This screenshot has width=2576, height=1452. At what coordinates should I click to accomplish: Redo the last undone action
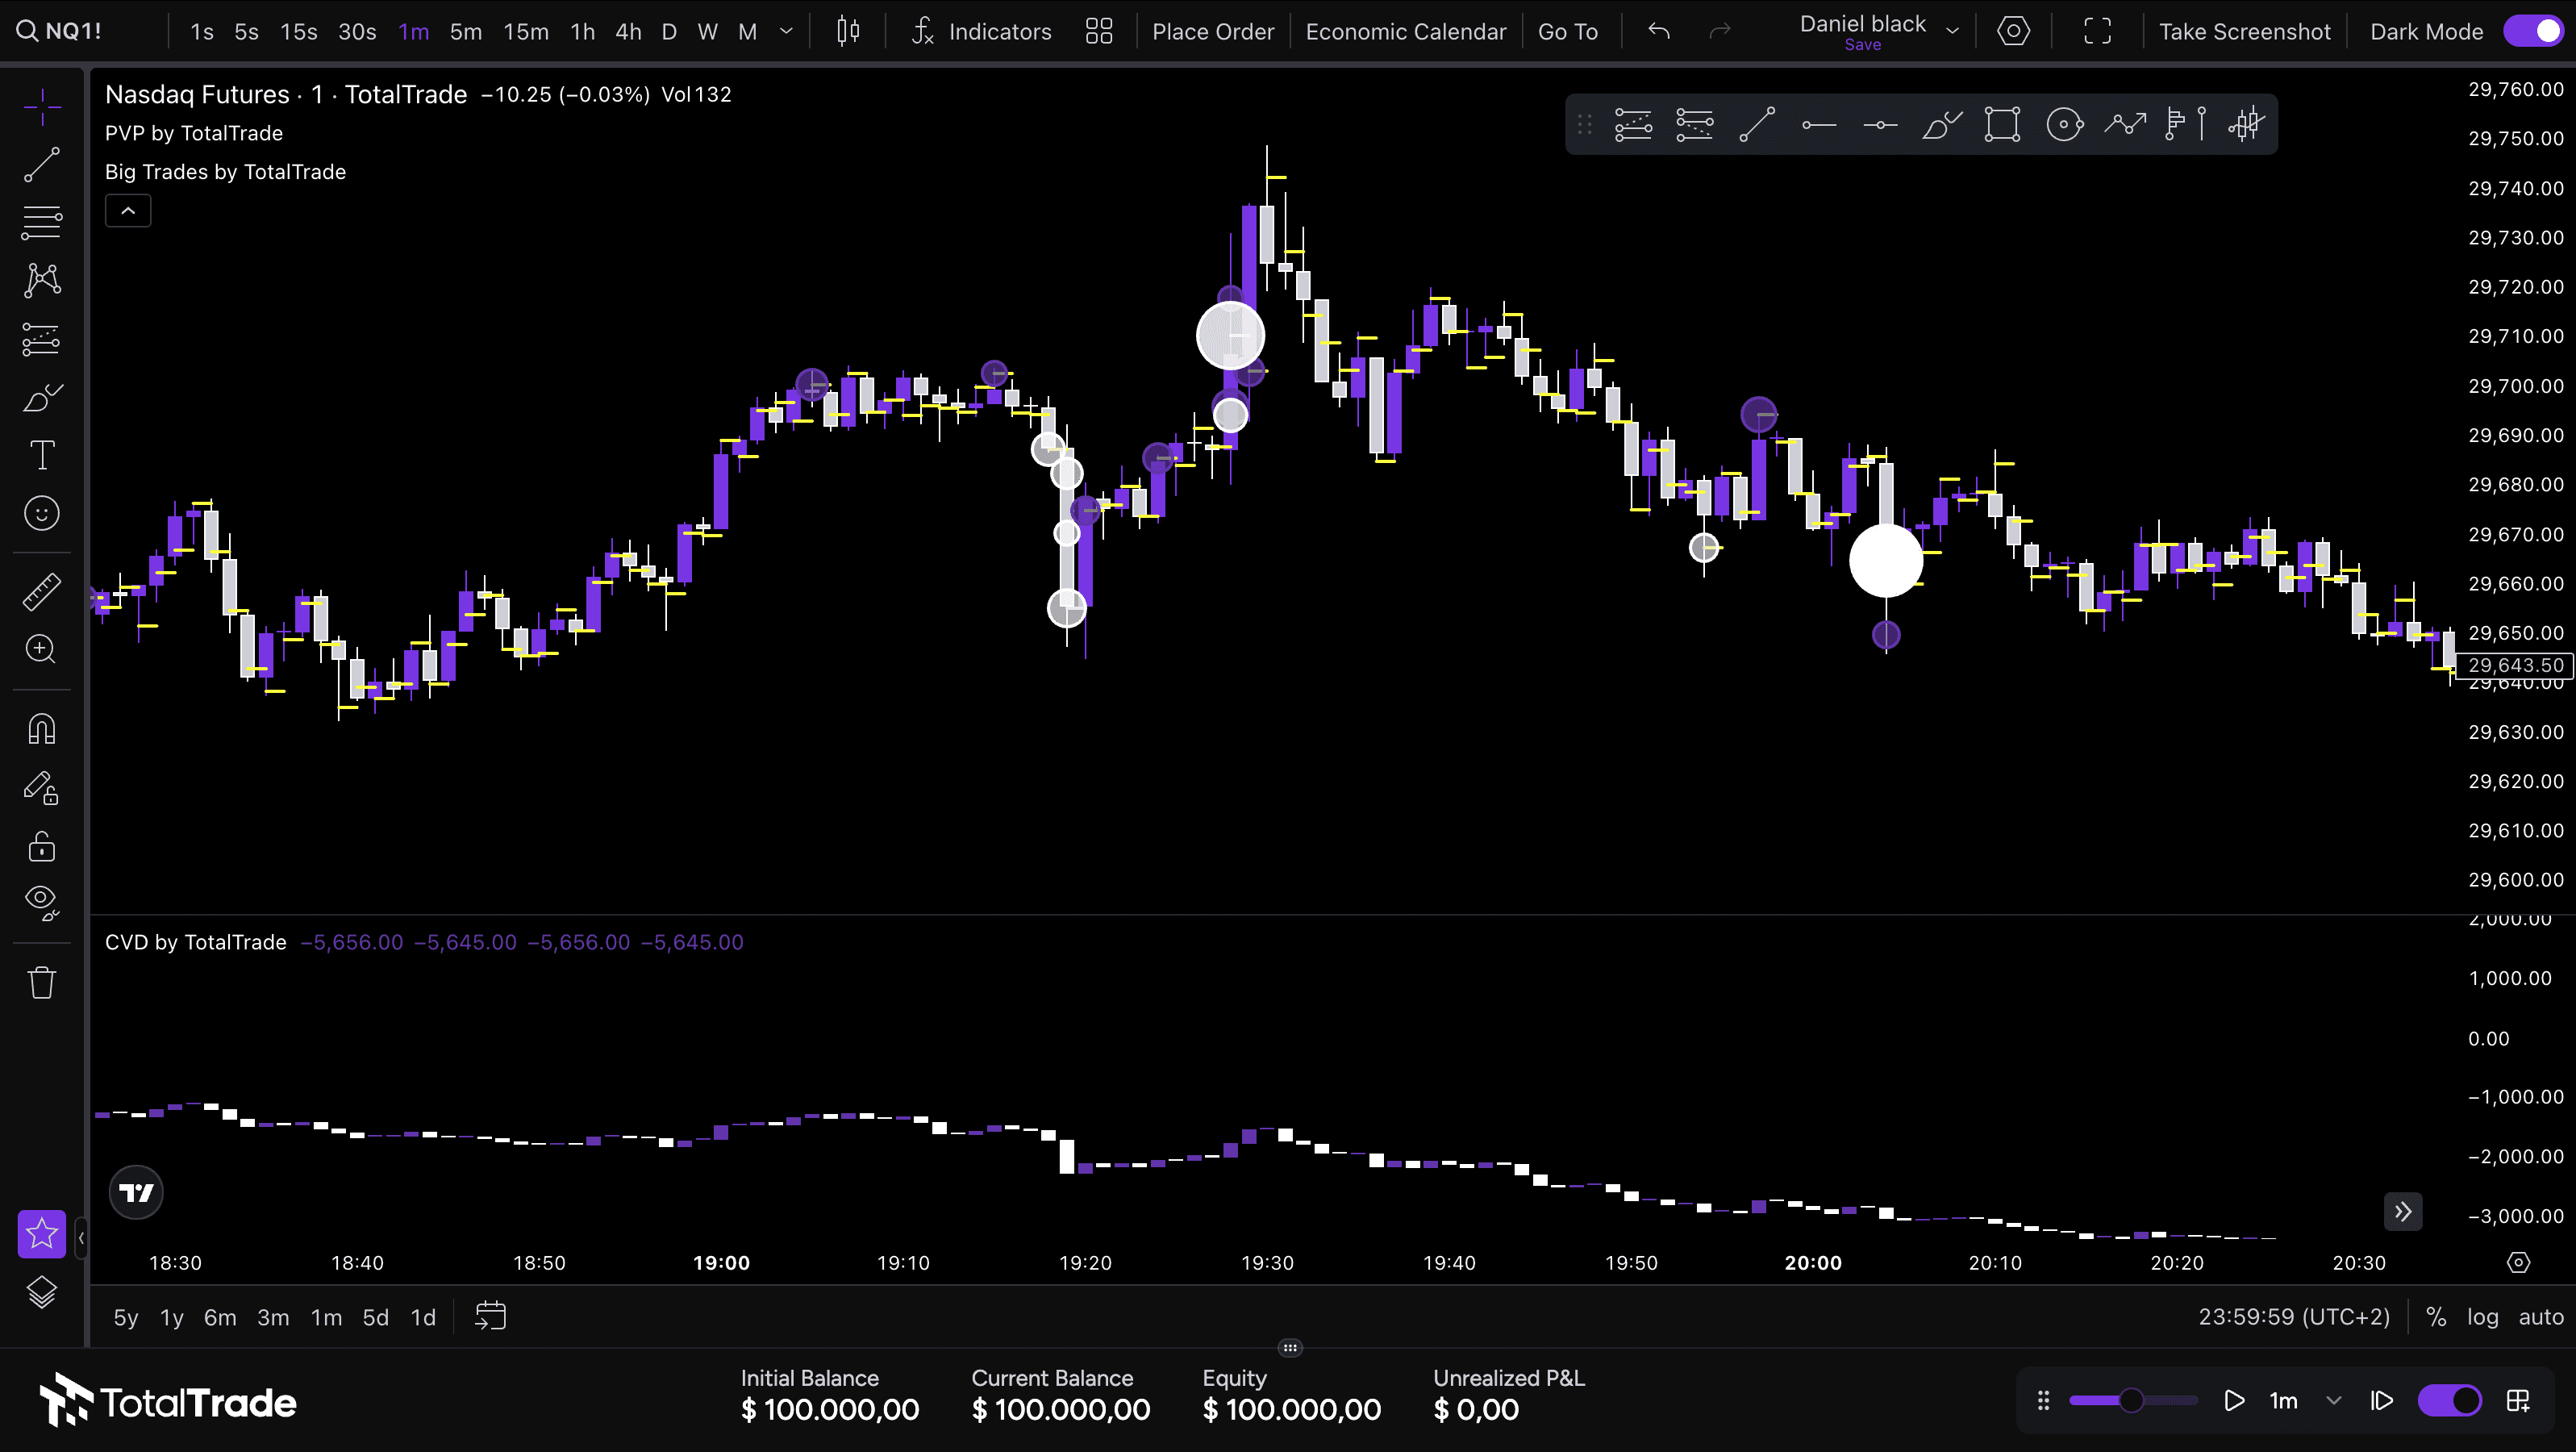[1720, 31]
